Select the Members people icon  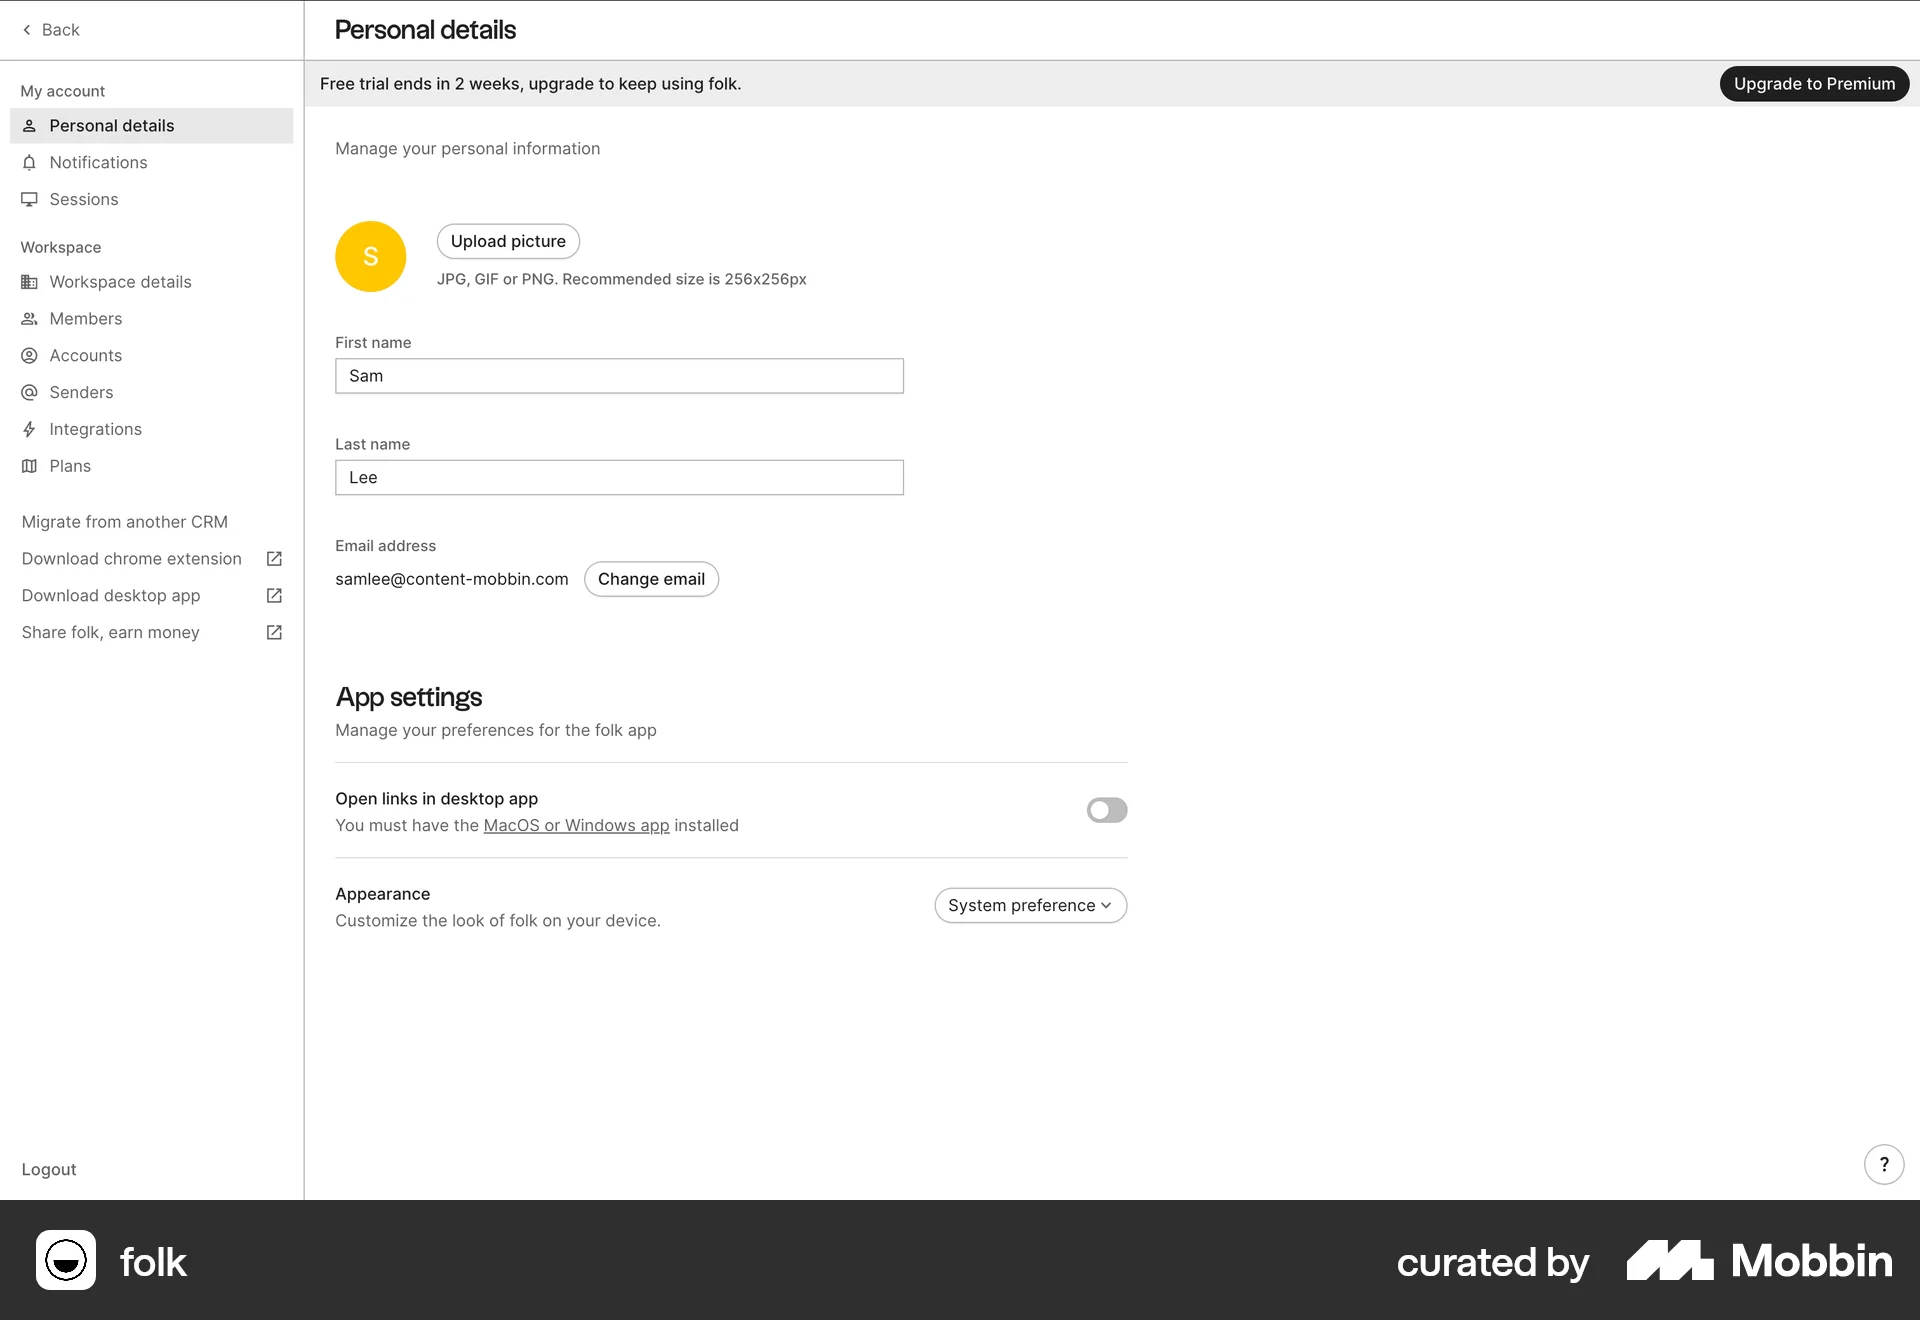click(x=30, y=318)
